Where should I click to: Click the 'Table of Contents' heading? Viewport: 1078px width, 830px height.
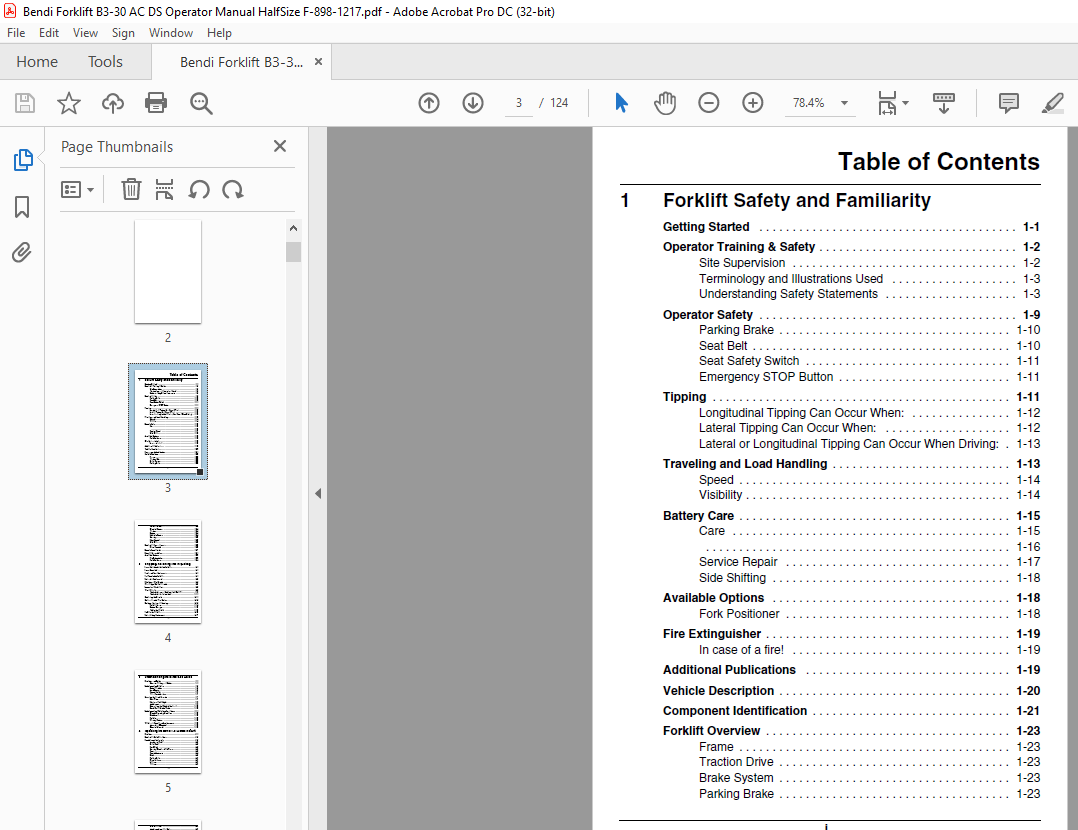coord(938,162)
